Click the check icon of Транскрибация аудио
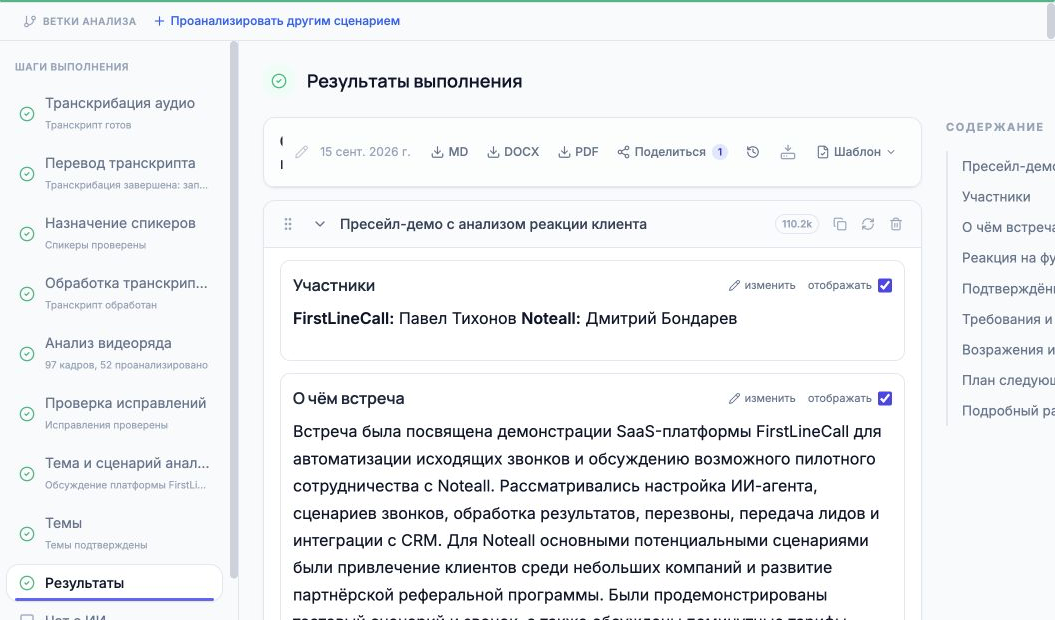This screenshot has height=620, width=1055. [27, 114]
